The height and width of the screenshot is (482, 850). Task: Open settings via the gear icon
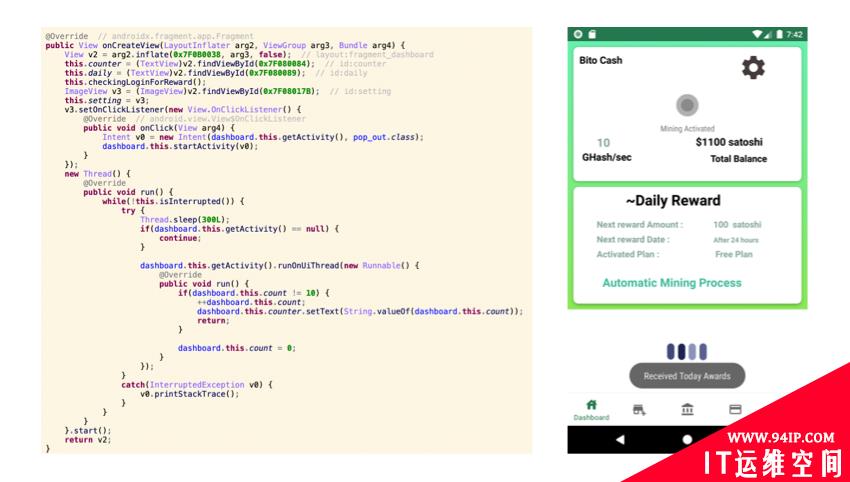point(752,68)
